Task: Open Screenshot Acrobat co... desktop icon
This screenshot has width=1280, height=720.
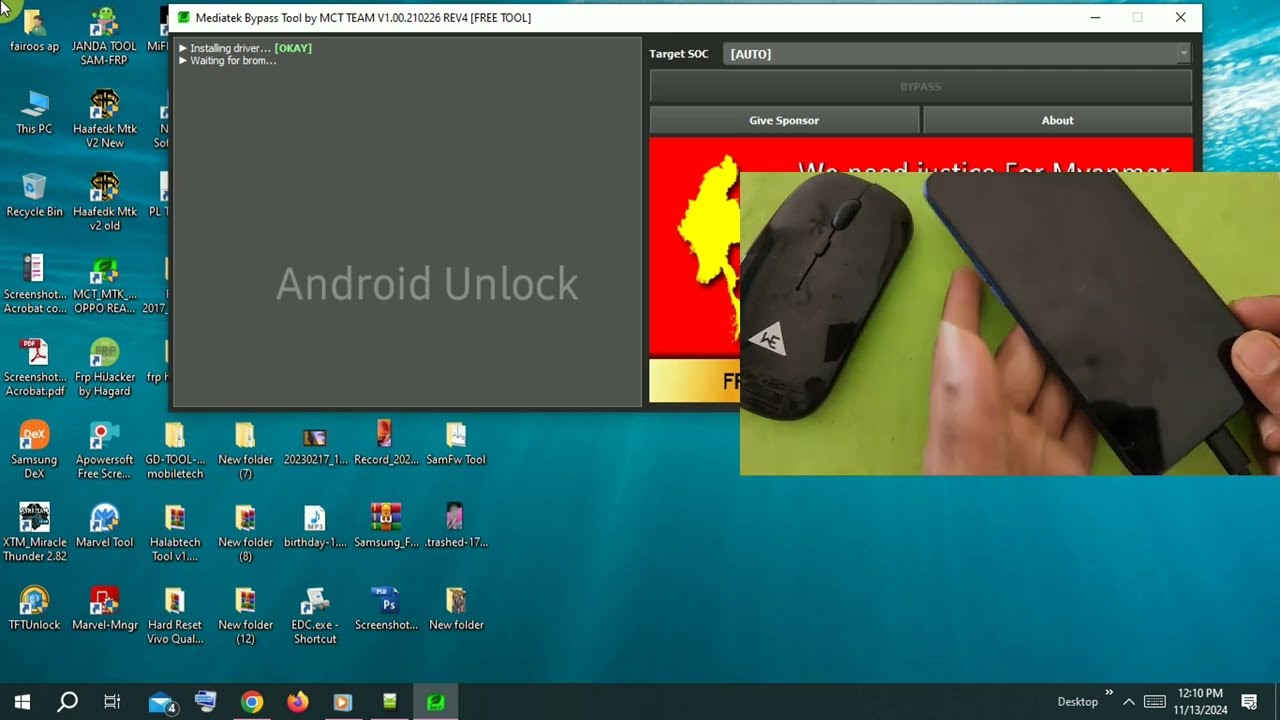Action: pos(34,285)
